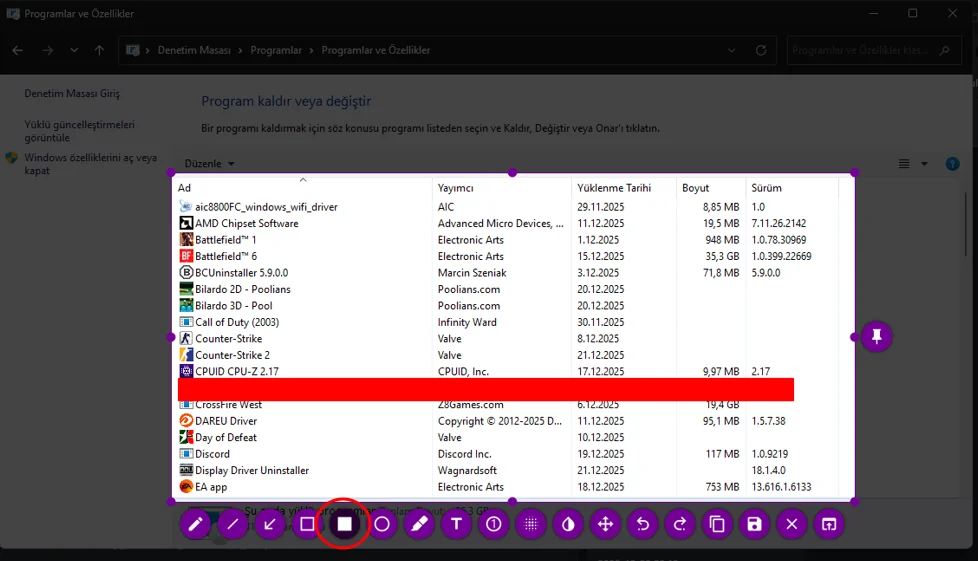Cancel the capture with X button
This screenshot has height=561, width=978.
coord(792,524)
